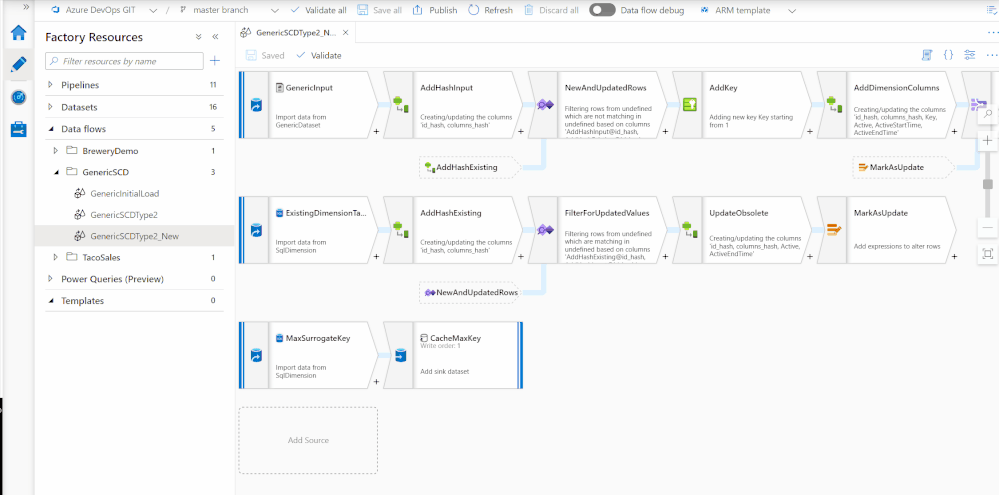This screenshot has height=495, width=999.
Task: Click NewAndUpdatedRows reference link
Action: 470,292
